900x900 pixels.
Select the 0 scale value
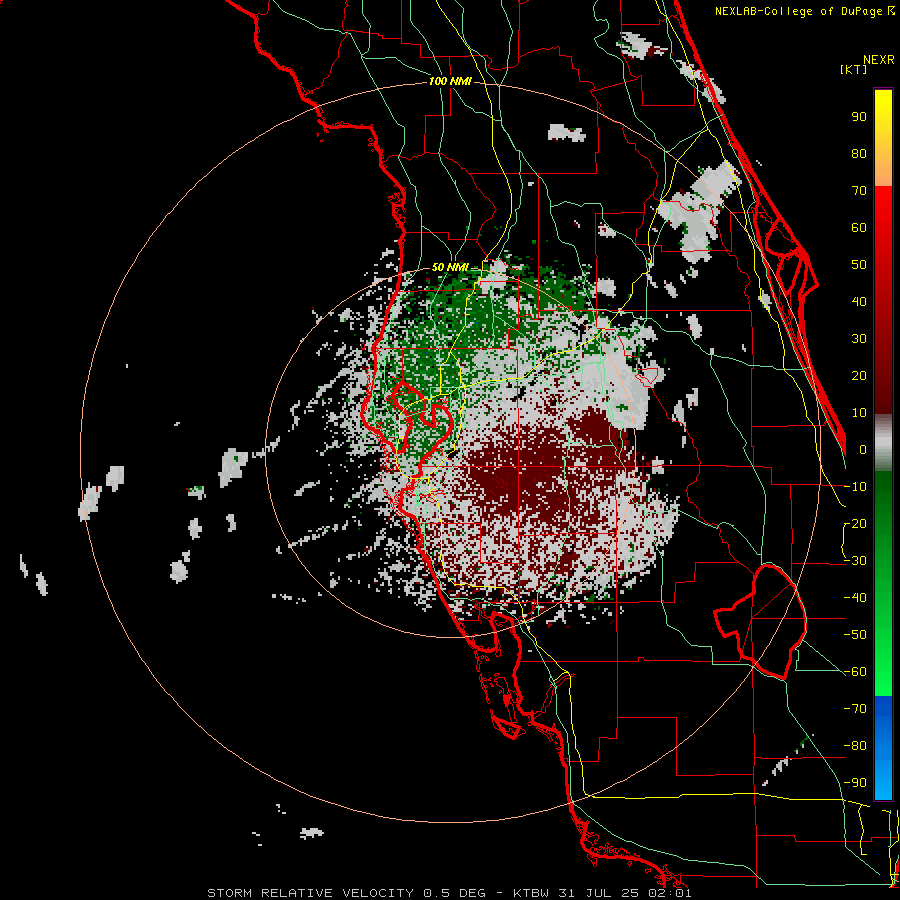(863, 450)
